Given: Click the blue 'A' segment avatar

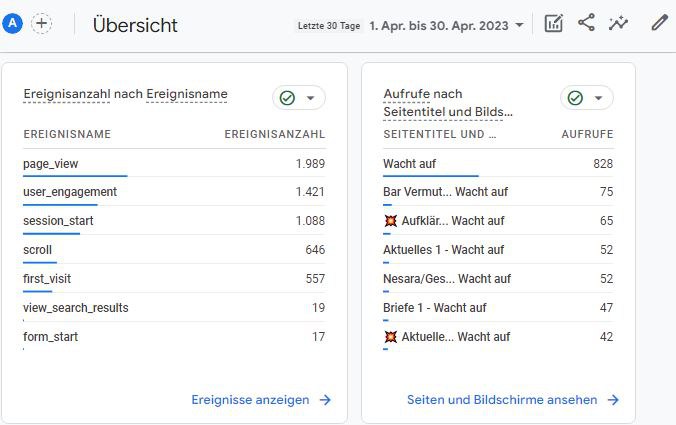Looking at the screenshot, I should (x=13, y=24).
